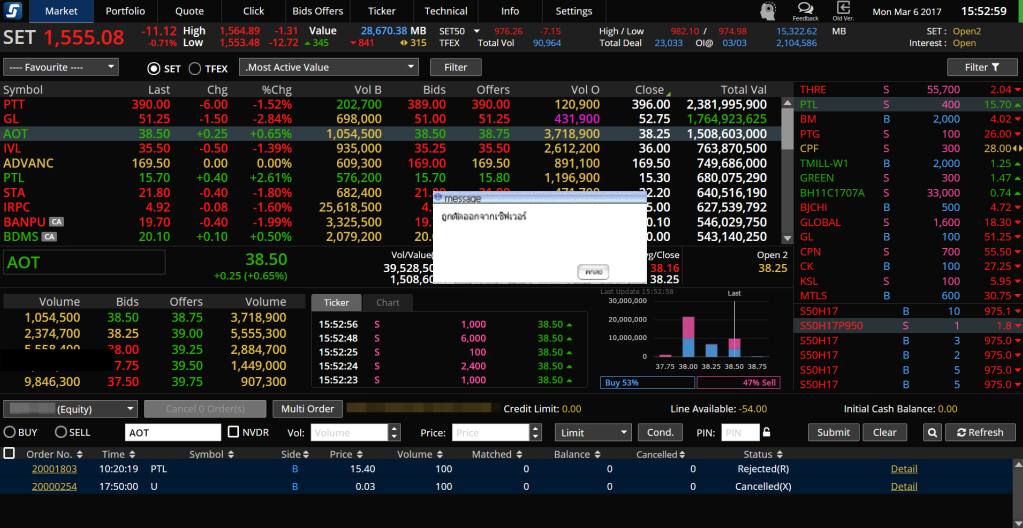The width and height of the screenshot is (1023, 528).
Task: Select the SET market radio button
Action: point(154,68)
